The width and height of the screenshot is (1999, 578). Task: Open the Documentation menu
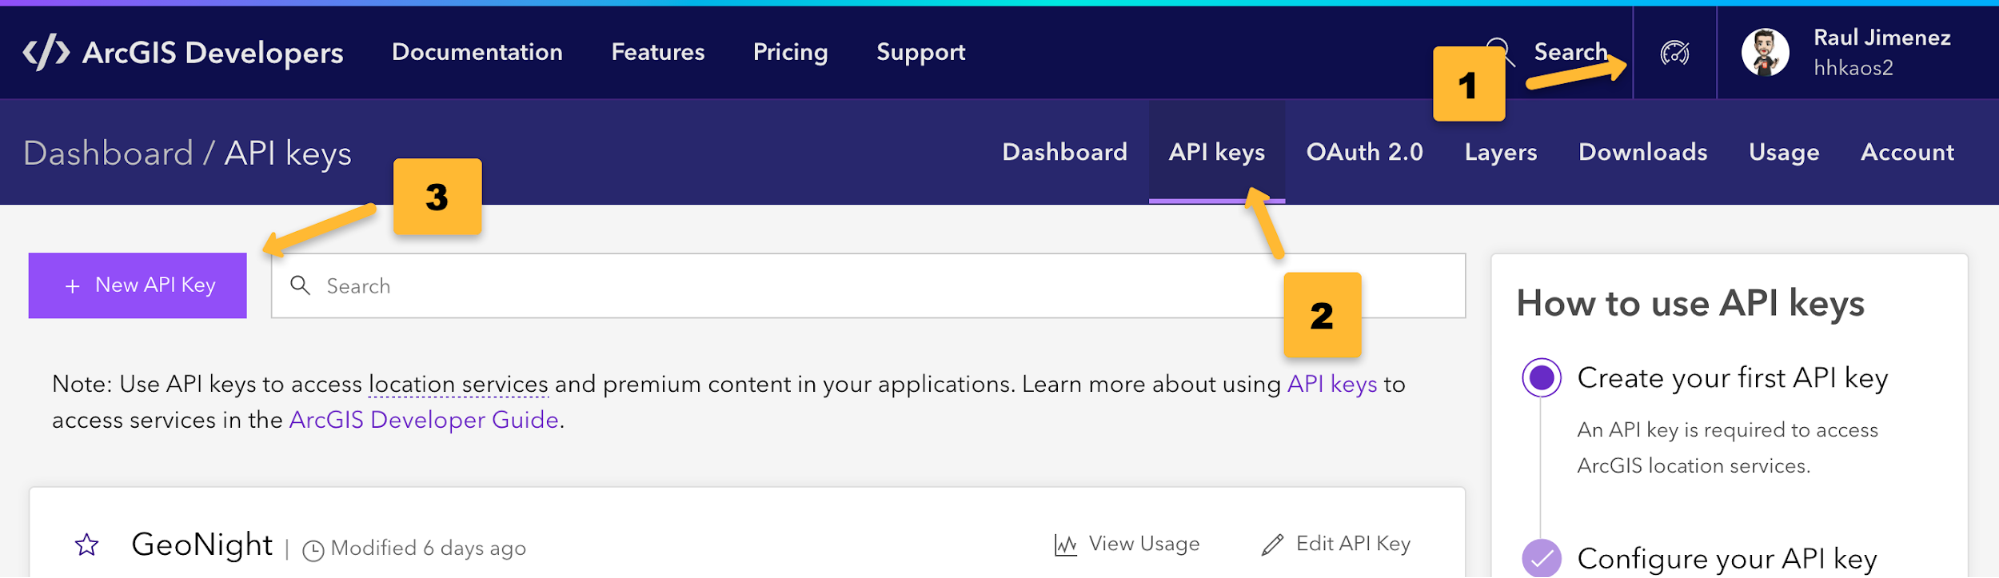coord(477,52)
